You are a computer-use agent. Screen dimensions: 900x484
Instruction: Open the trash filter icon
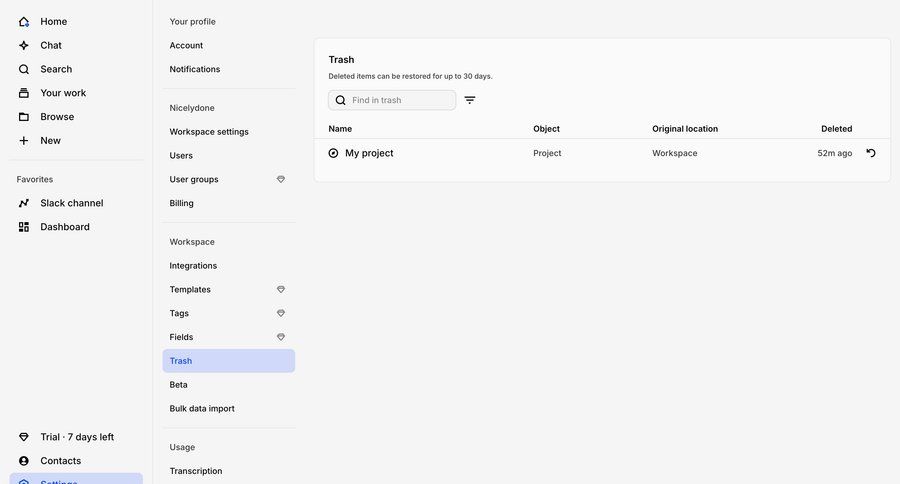[x=470, y=100]
